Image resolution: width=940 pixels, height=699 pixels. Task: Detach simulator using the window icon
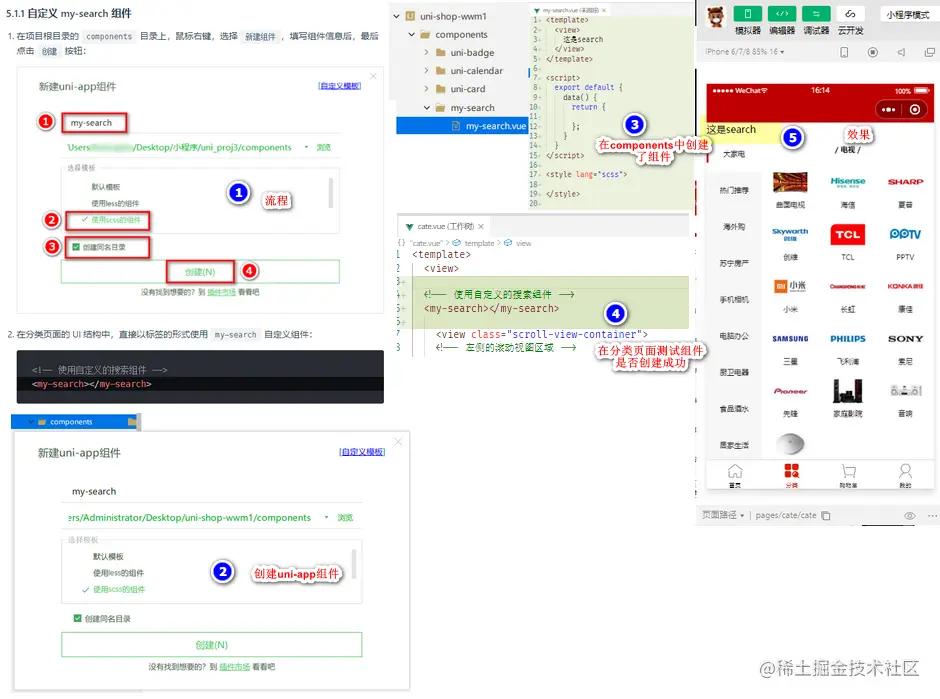pos(929,52)
